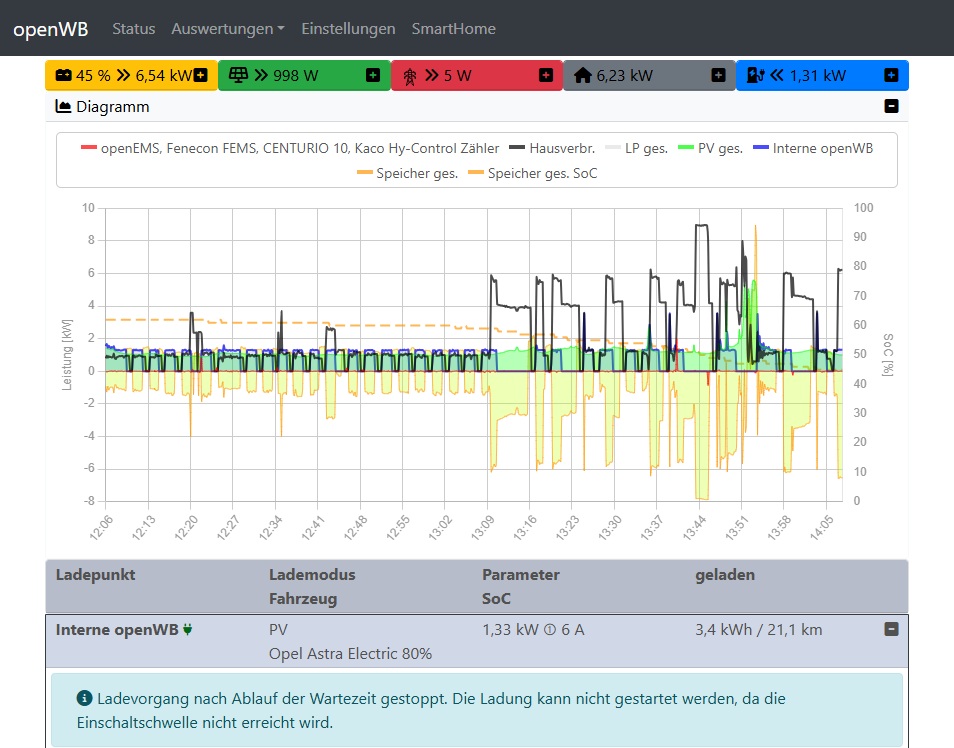Click the grid power pylon icon
The width and height of the screenshot is (954, 748).
click(410, 75)
